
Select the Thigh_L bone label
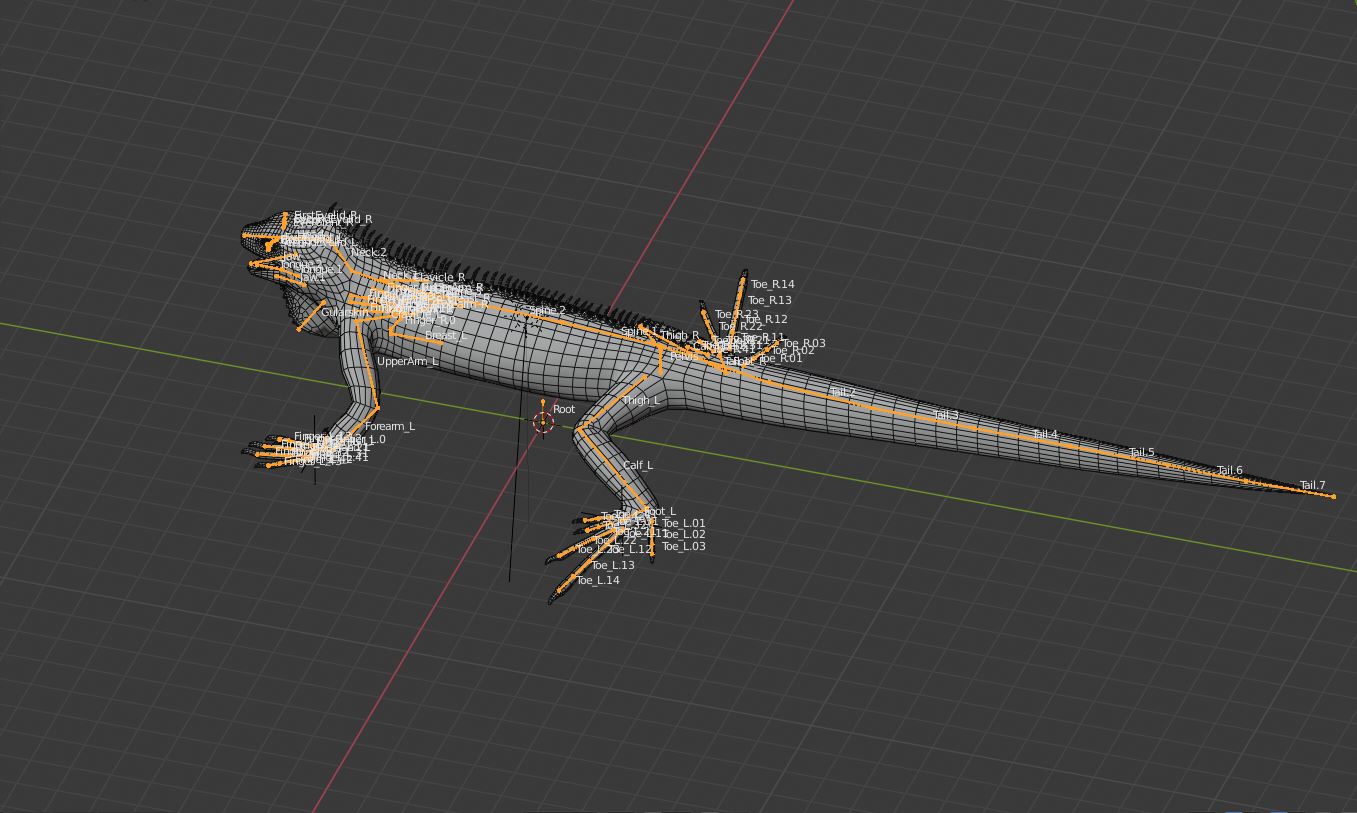[x=641, y=400]
